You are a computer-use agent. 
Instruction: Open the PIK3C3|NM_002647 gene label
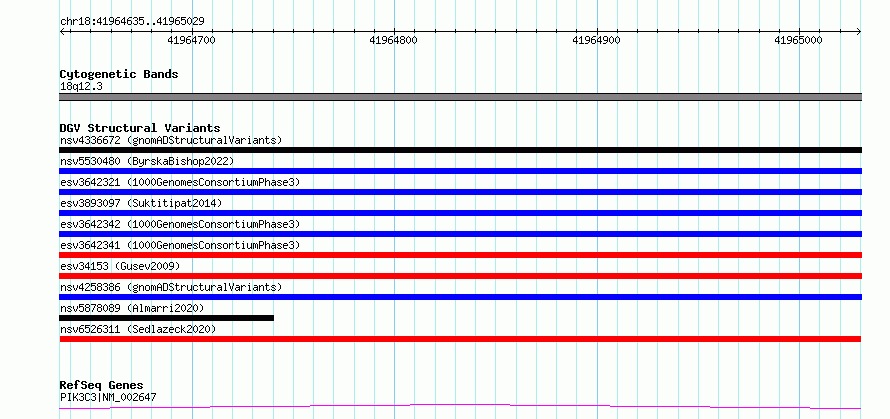click(x=108, y=397)
